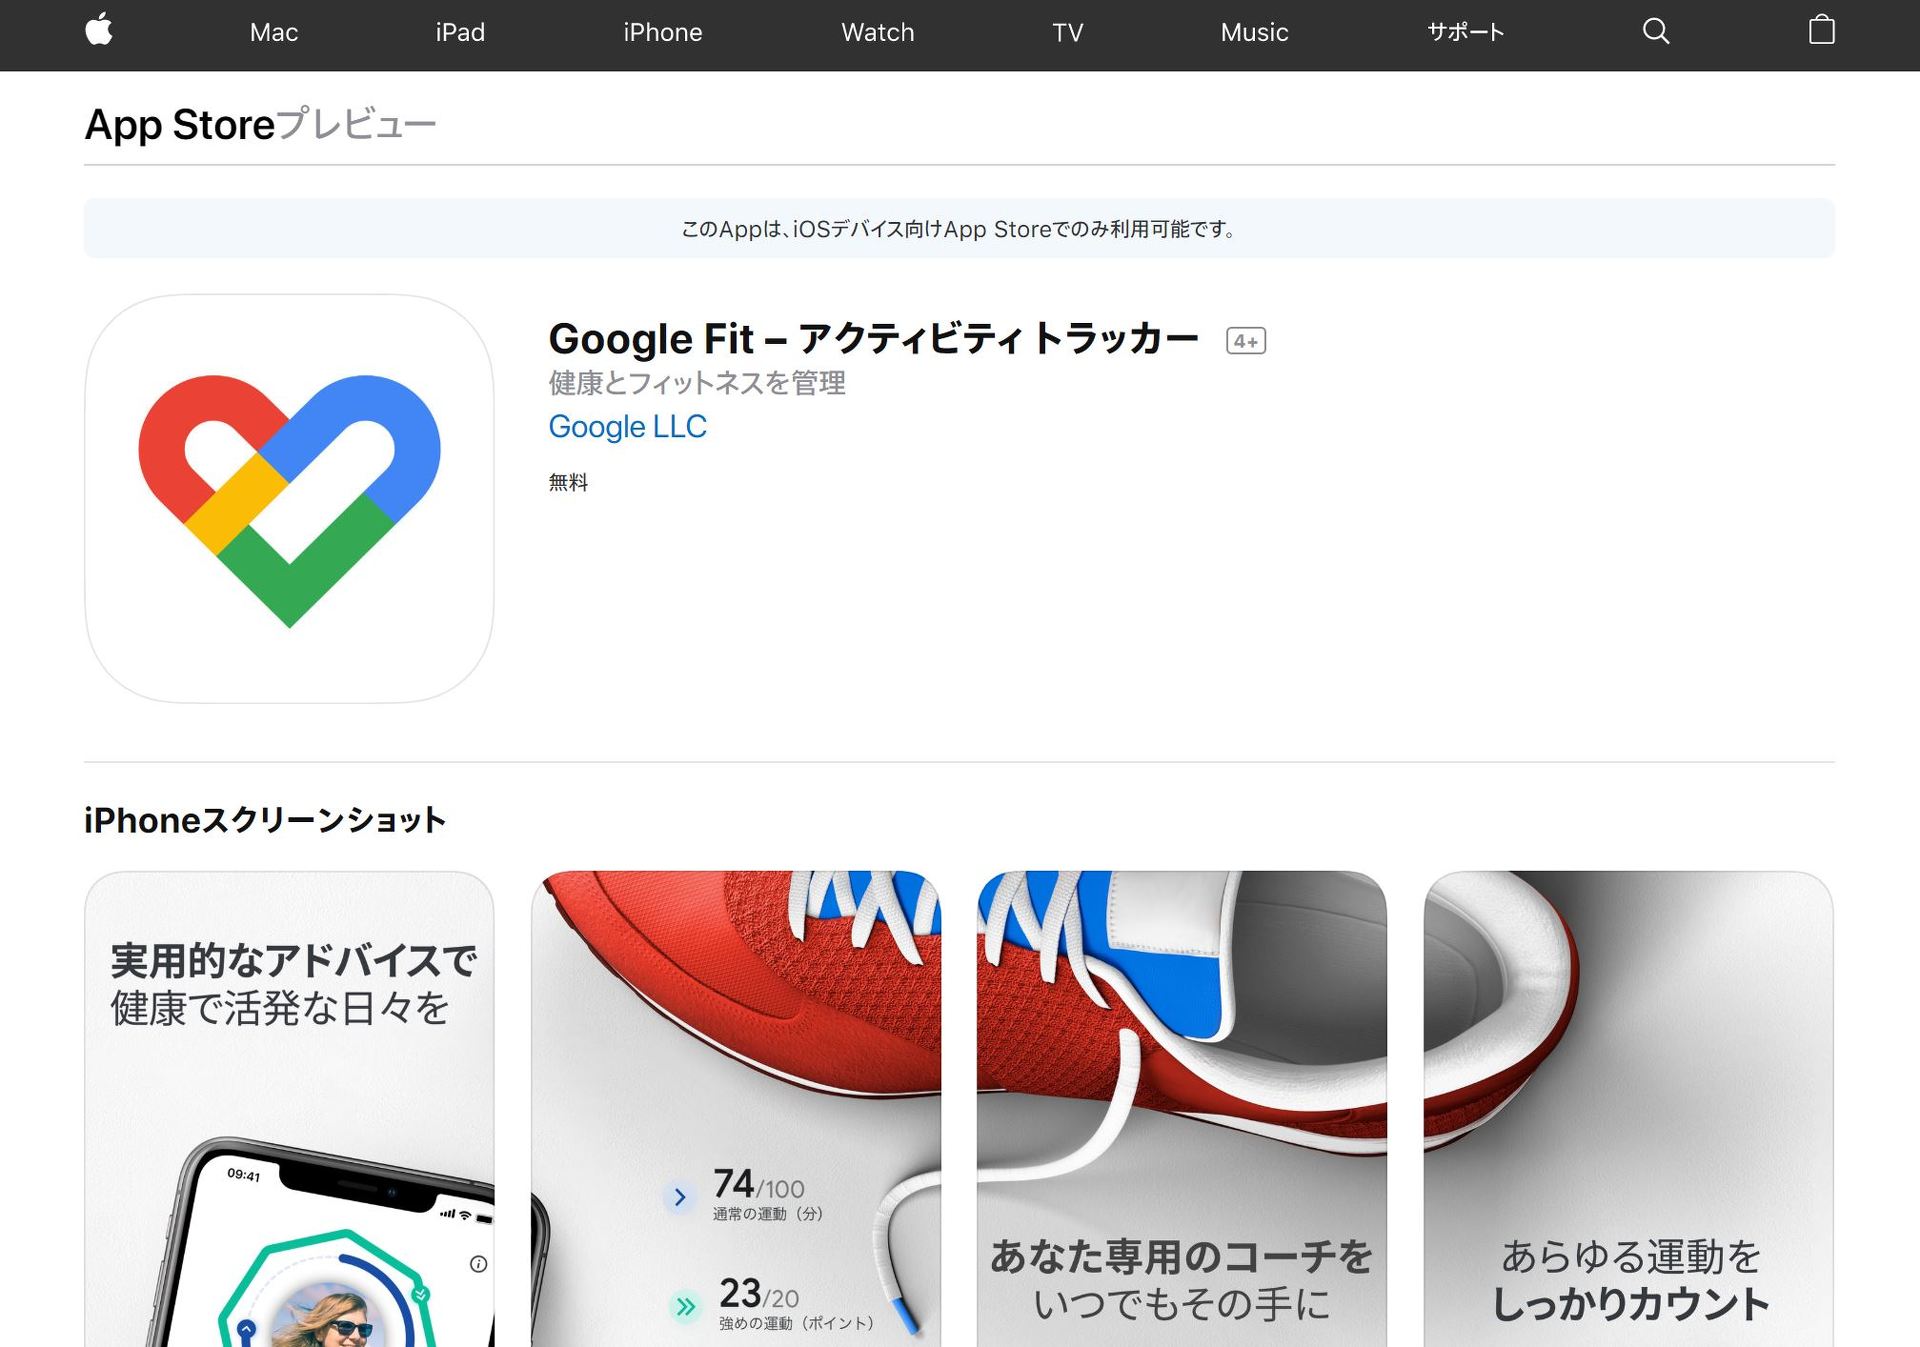Open the shopping bag icon
Viewport: 1920px width, 1347px height.
pos(1821,31)
